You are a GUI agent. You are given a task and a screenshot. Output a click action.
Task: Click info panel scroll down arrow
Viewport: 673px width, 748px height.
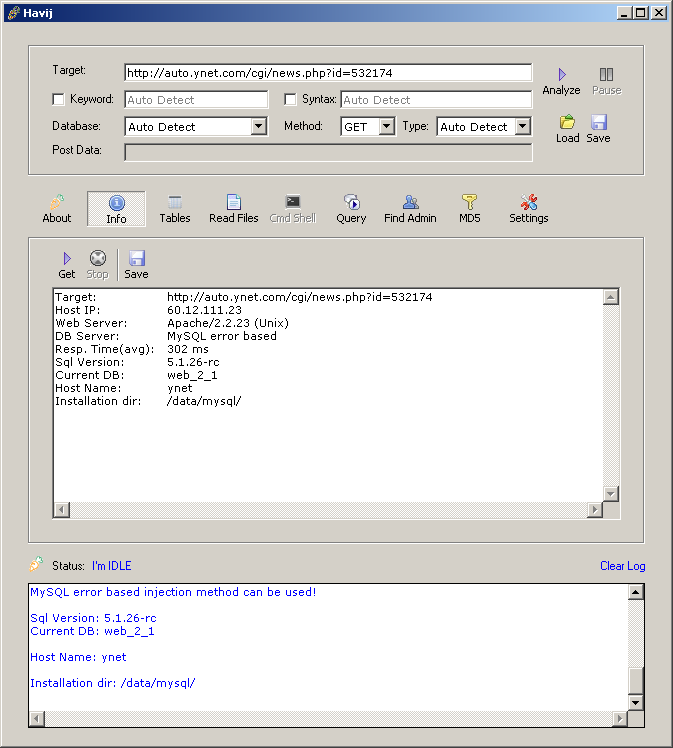611,494
